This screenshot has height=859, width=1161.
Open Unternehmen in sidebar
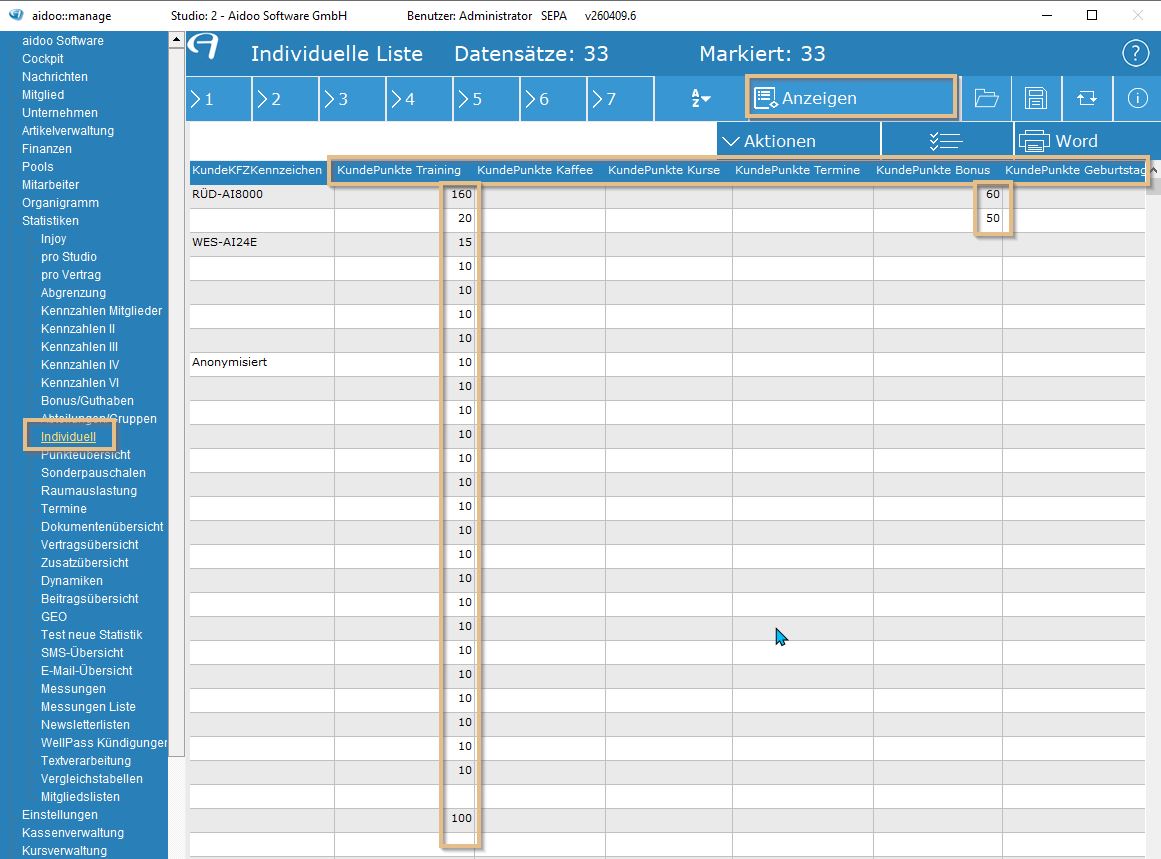pos(60,113)
